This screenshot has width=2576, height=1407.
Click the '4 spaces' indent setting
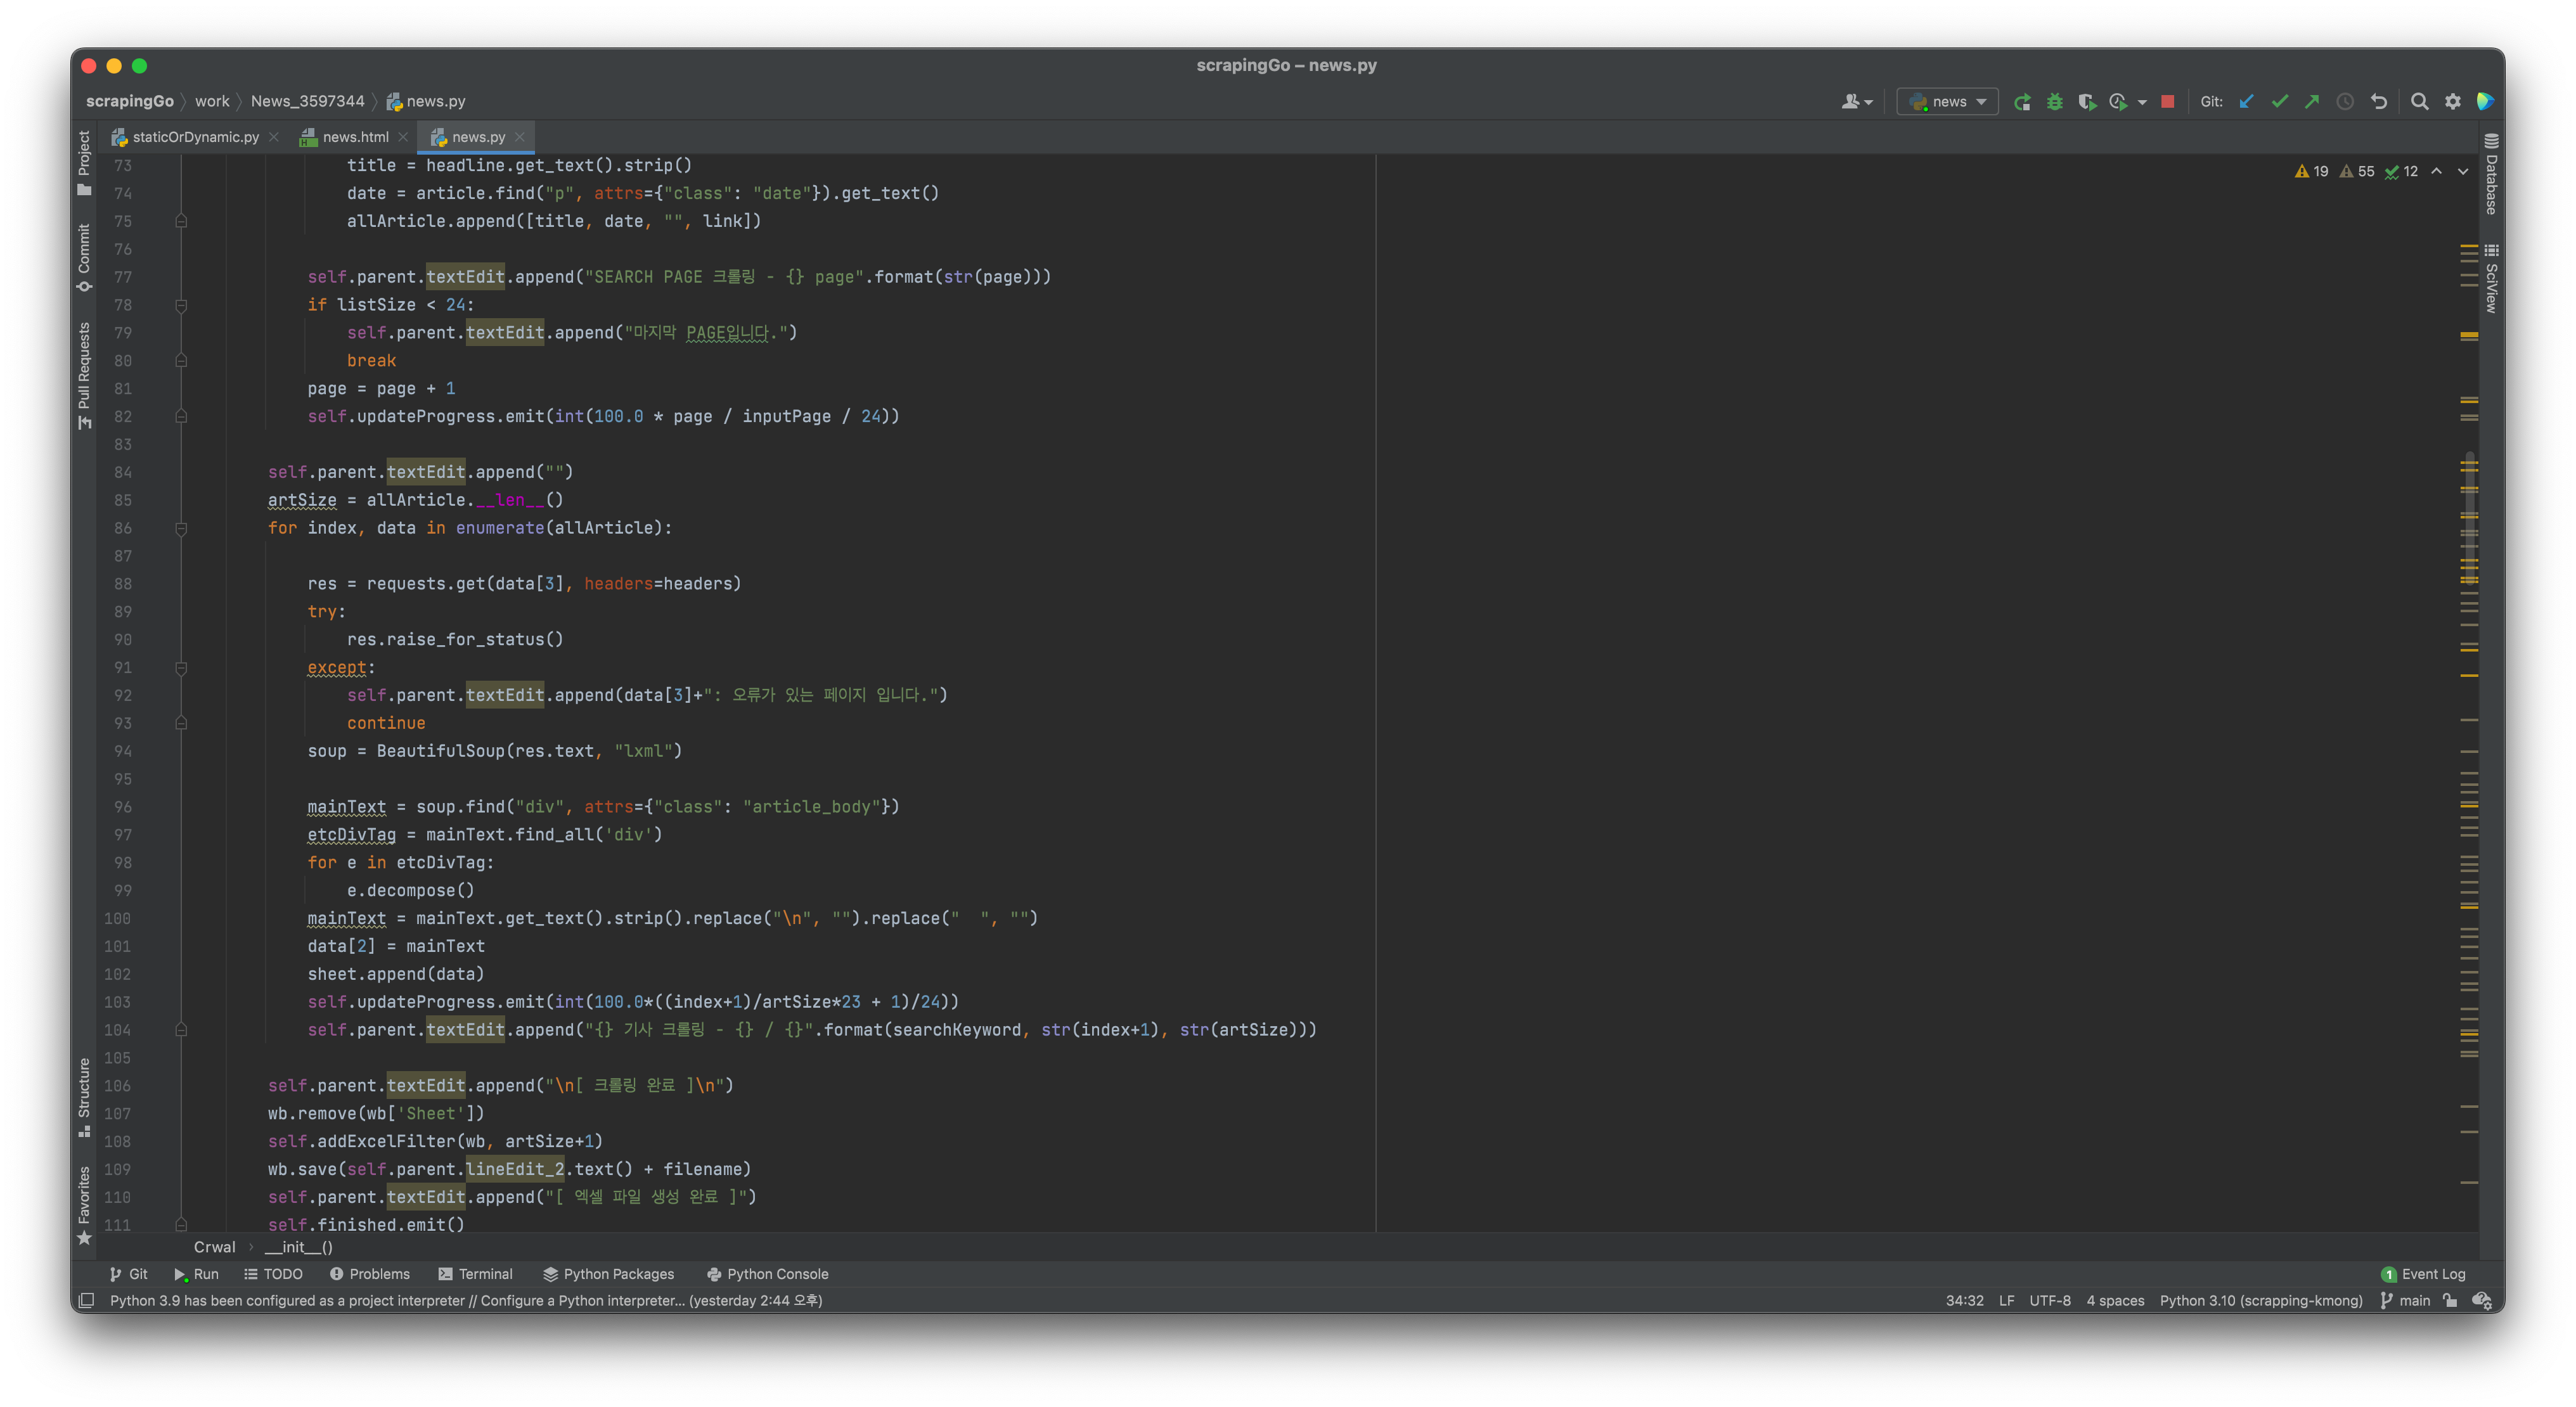(2114, 1300)
